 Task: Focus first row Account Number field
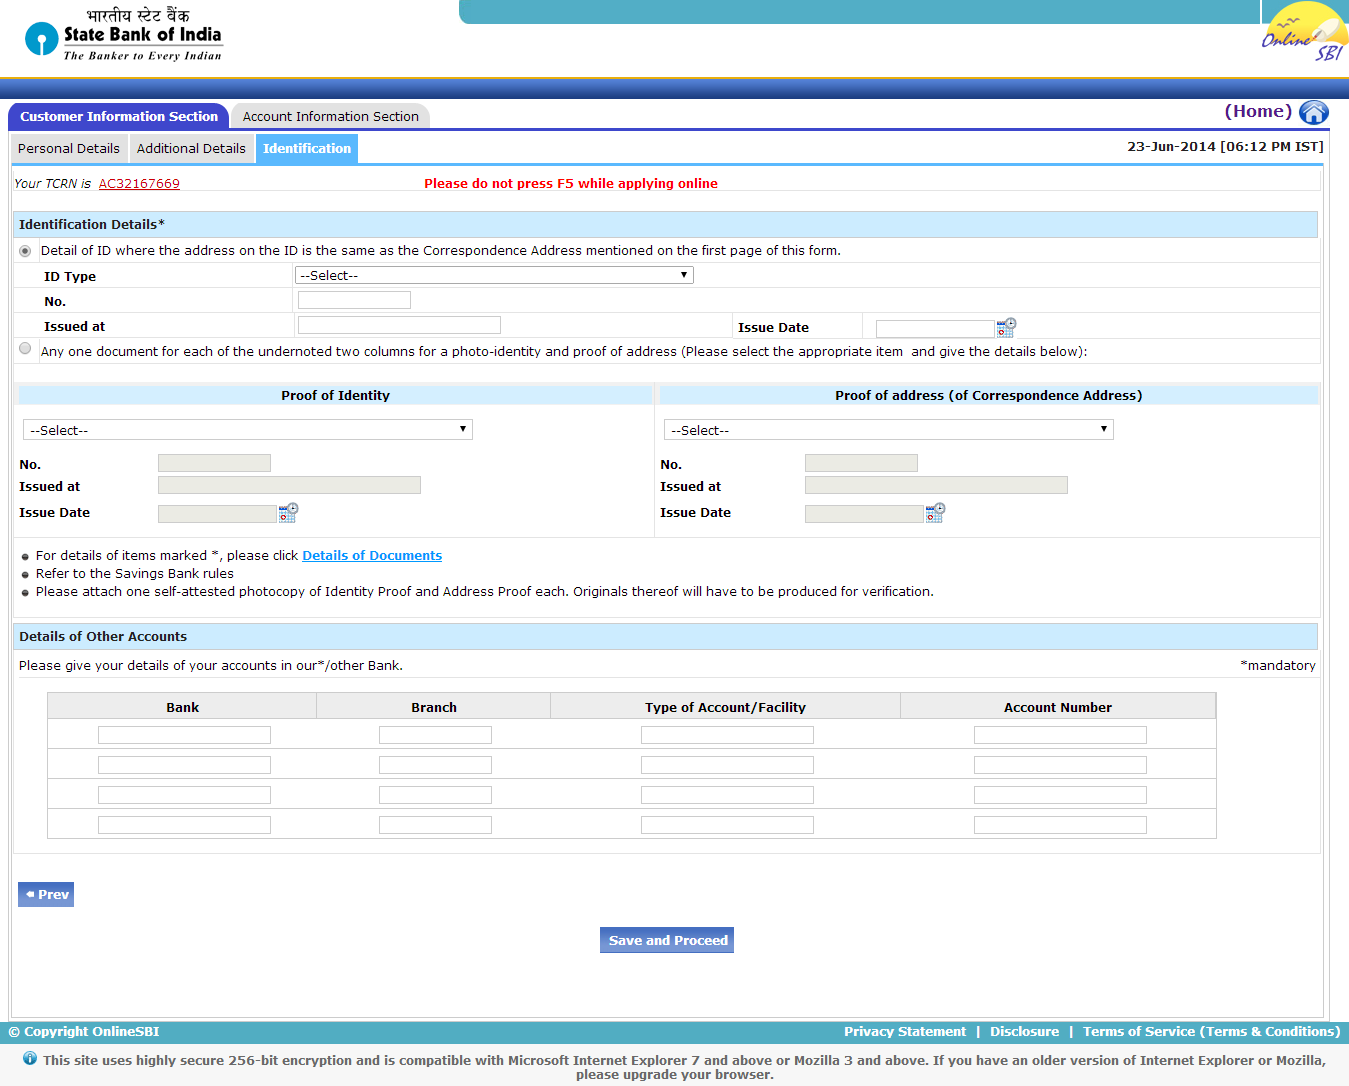tap(1060, 735)
